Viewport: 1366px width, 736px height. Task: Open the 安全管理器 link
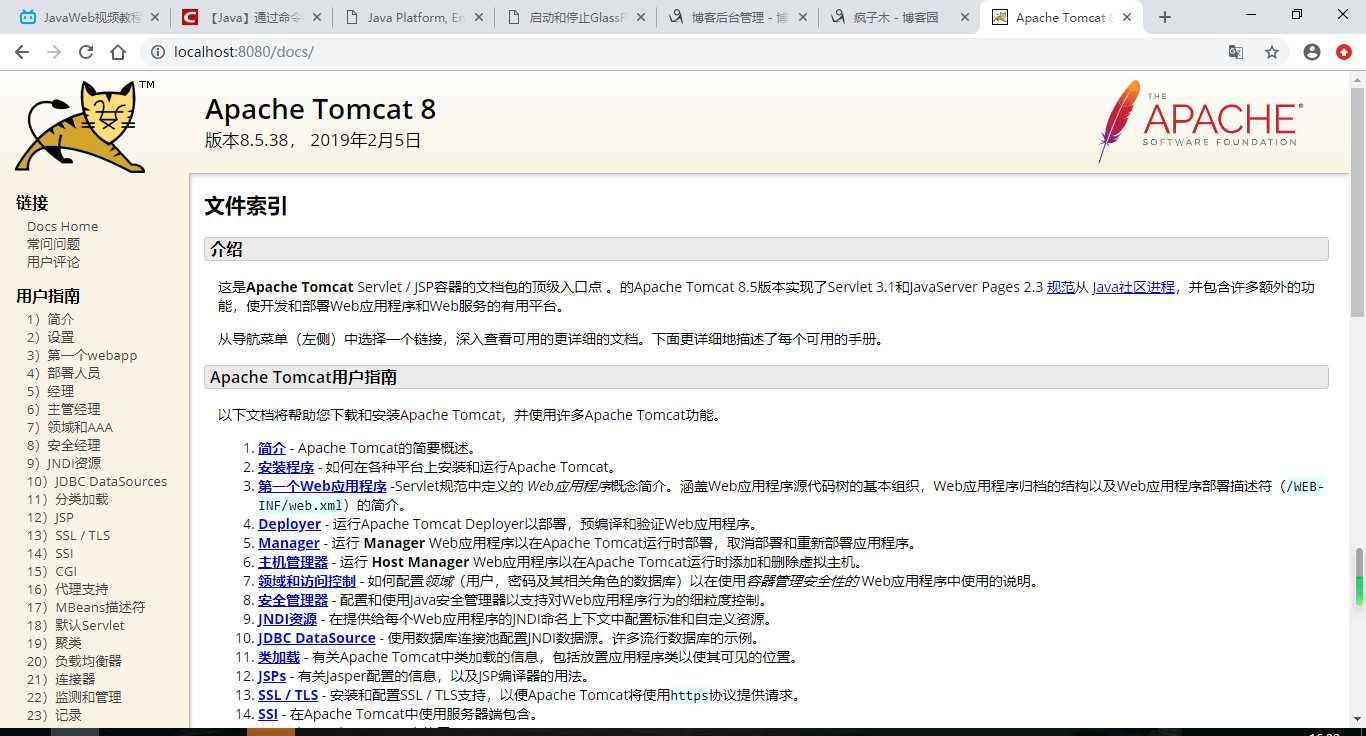click(x=293, y=600)
